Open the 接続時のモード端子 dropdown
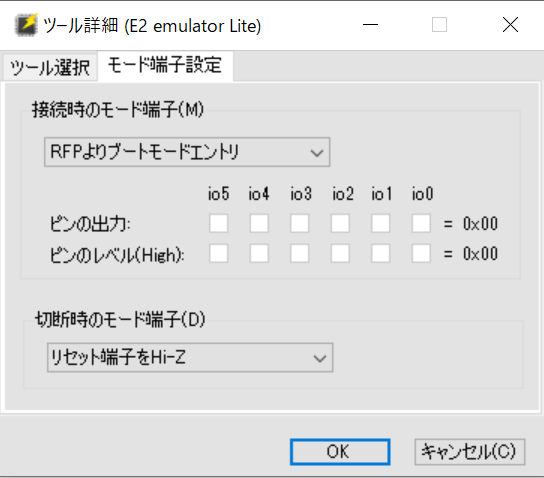 [187, 152]
